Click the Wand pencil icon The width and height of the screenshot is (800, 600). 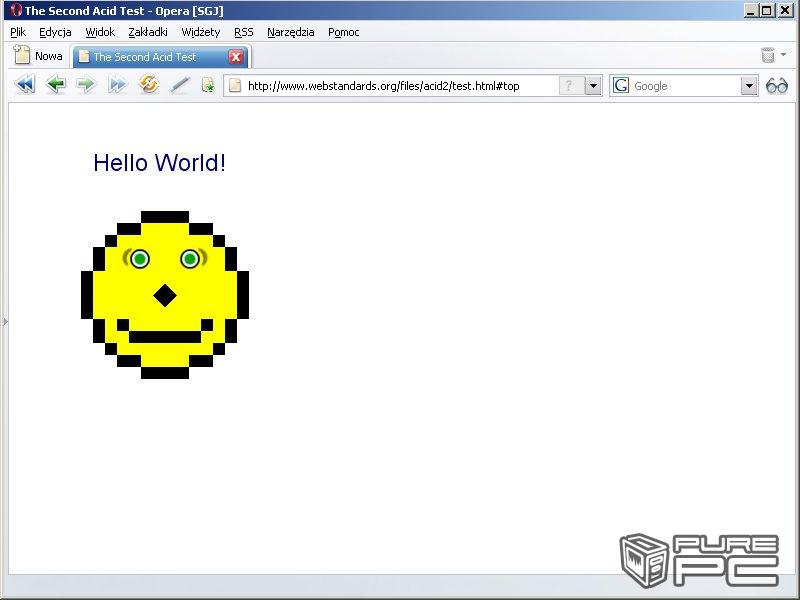point(180,85)
